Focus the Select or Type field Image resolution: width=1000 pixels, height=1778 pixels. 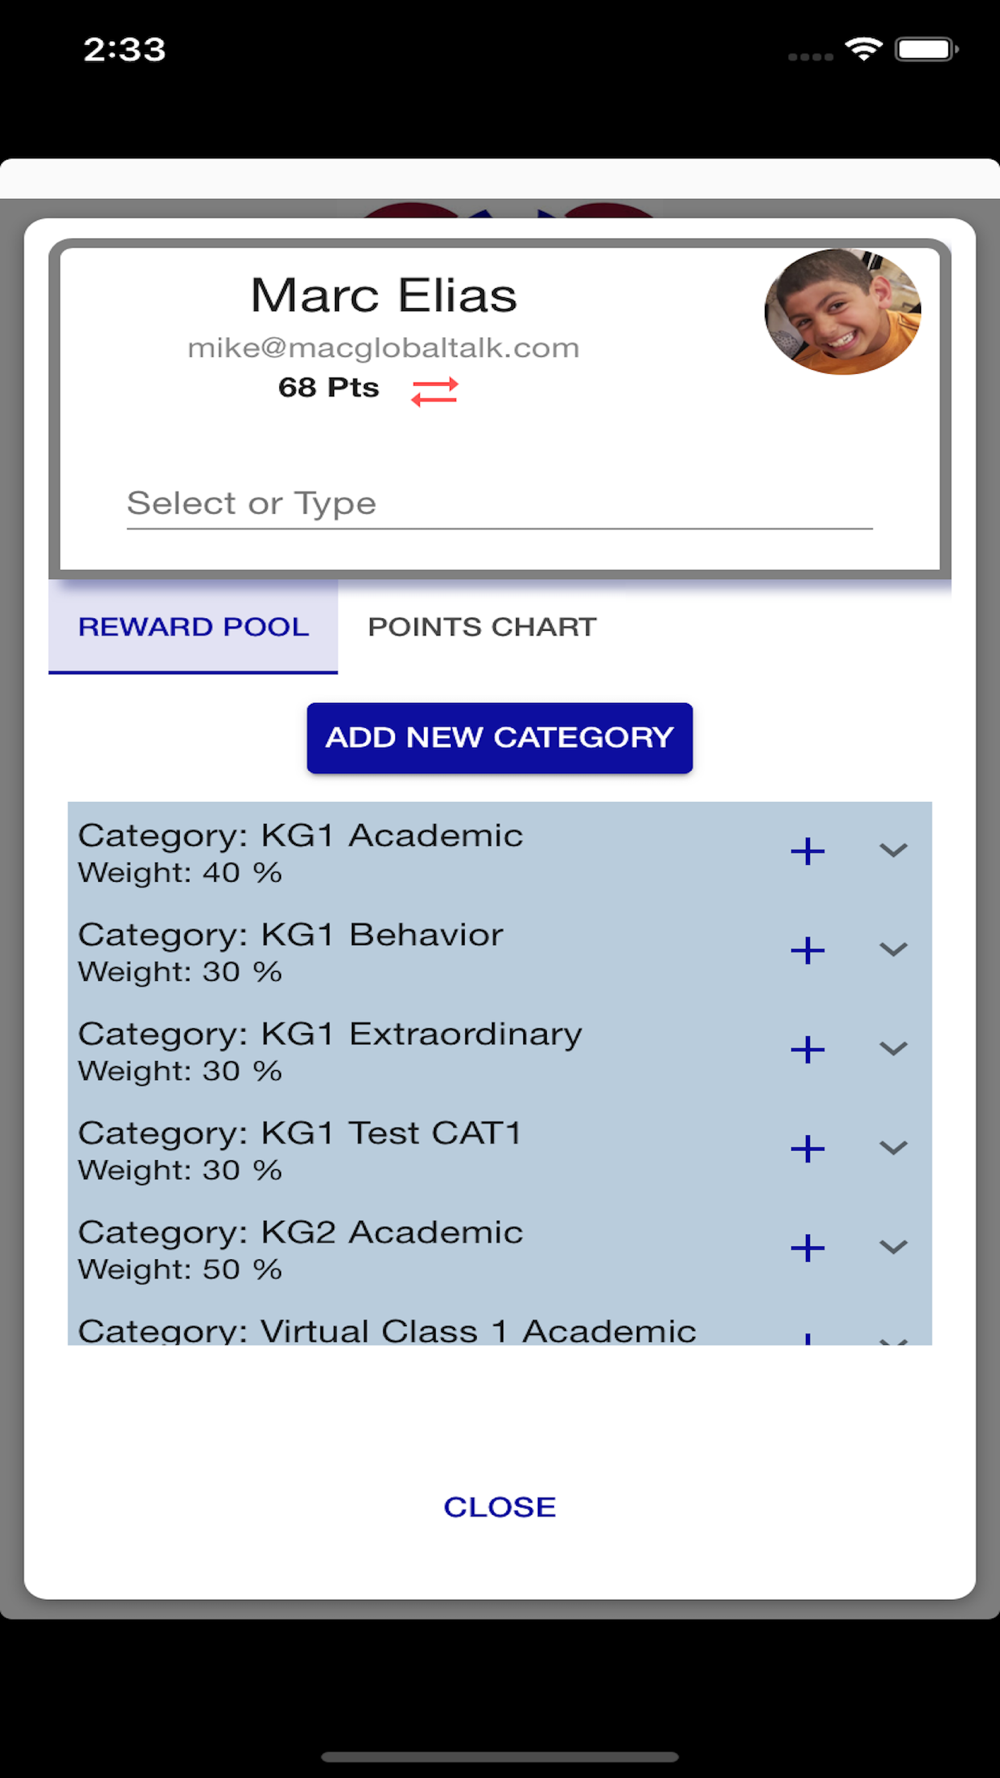[x=499, y=503]
